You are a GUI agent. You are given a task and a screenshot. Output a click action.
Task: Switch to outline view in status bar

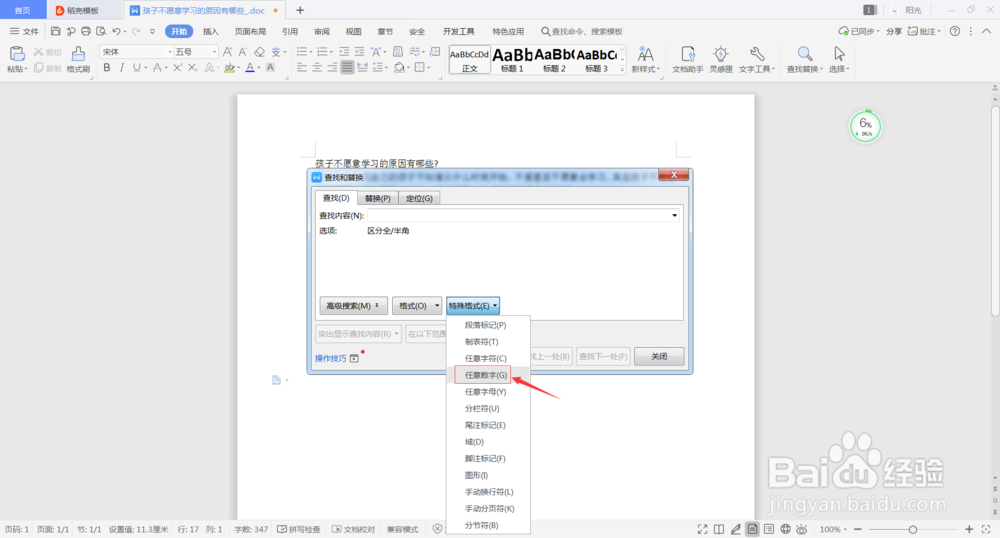tap(769, 529)
